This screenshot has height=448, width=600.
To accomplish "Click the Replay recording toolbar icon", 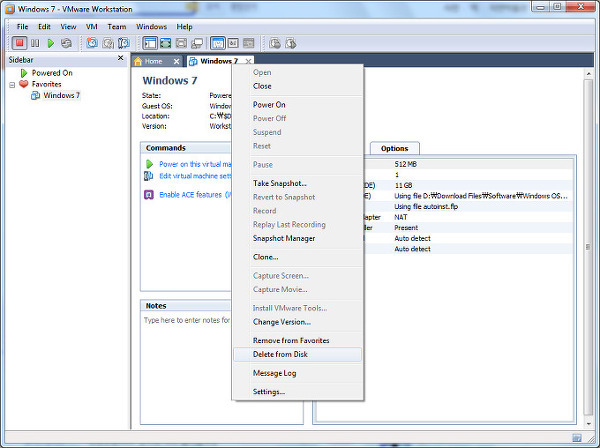I will coord(290,43).
